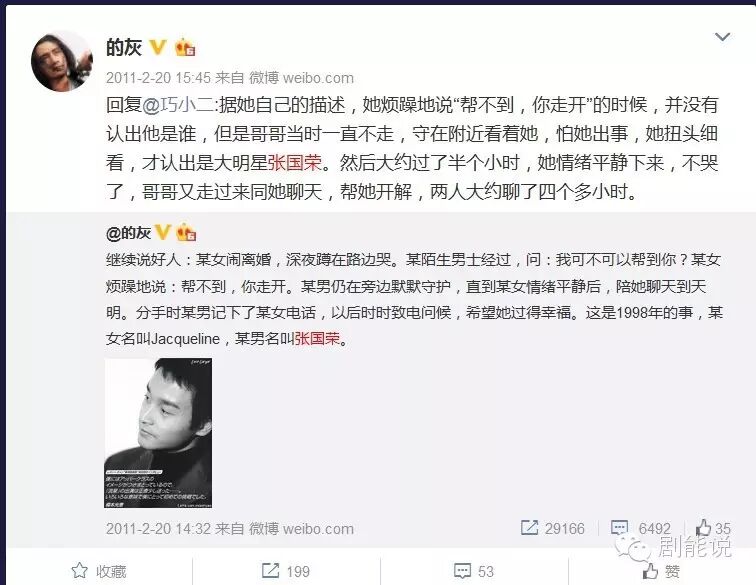Like the original post with 35 likes
The height and width of the screenshot is (585, 756).
713,528
